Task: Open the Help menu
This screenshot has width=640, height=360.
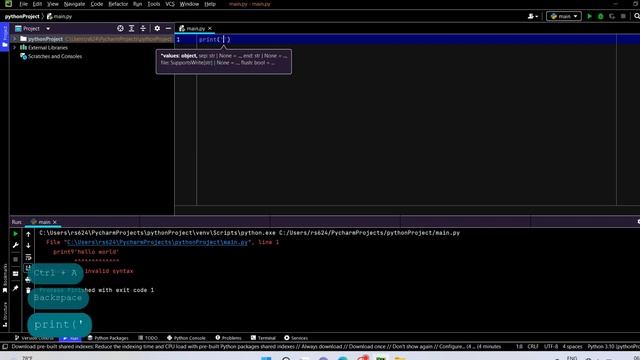Action: (x=210, y=4)
